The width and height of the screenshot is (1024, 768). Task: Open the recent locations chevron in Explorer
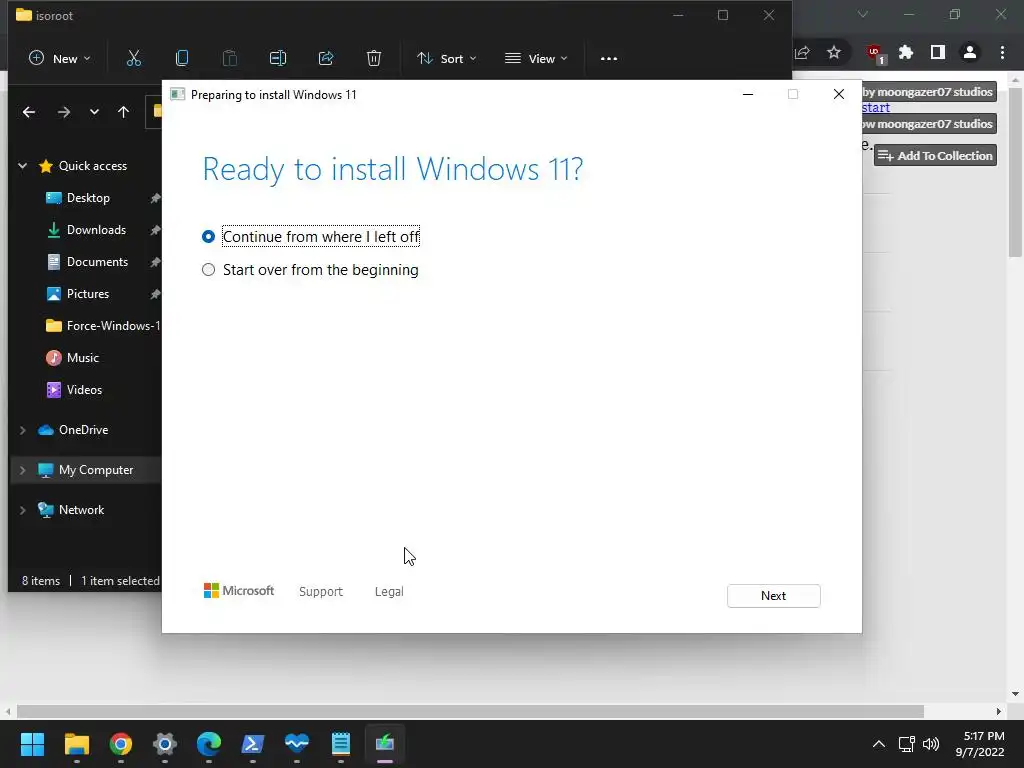click(x=94, y=112)
